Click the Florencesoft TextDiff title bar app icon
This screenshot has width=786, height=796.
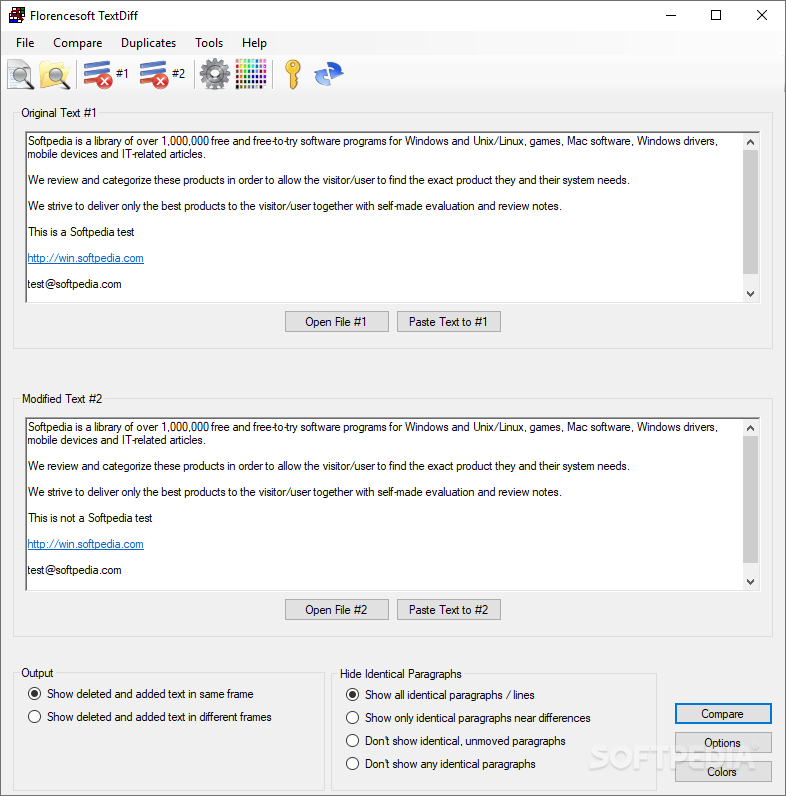pos(17,15)
